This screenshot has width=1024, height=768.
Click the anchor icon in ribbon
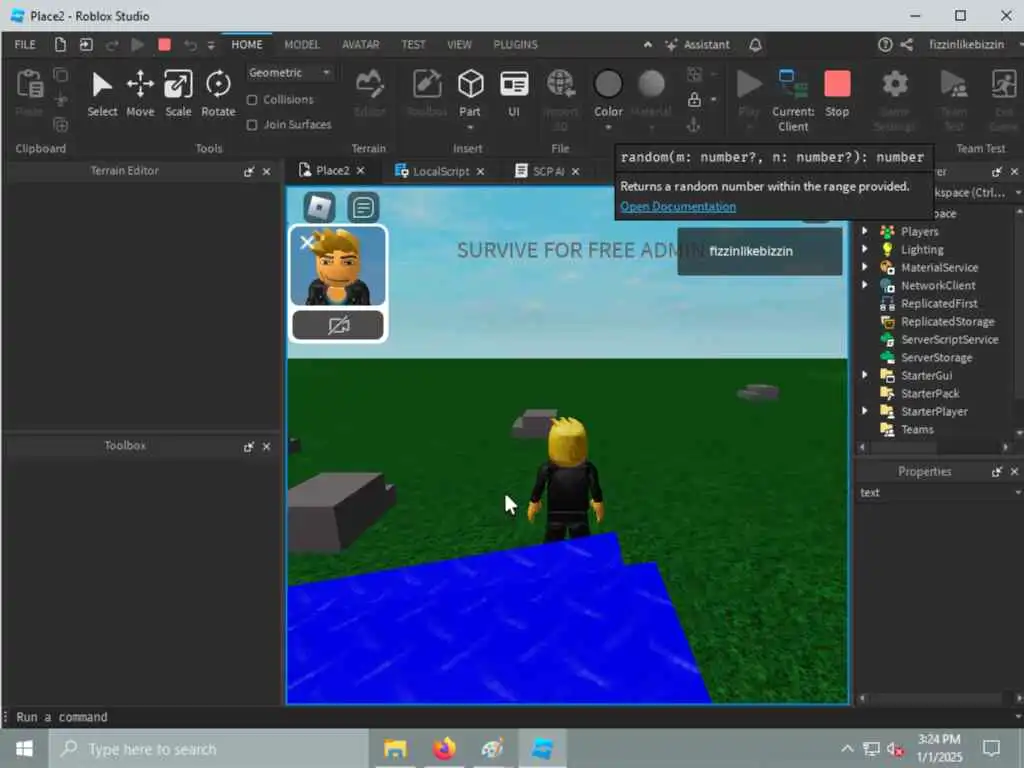click(694, 124)
